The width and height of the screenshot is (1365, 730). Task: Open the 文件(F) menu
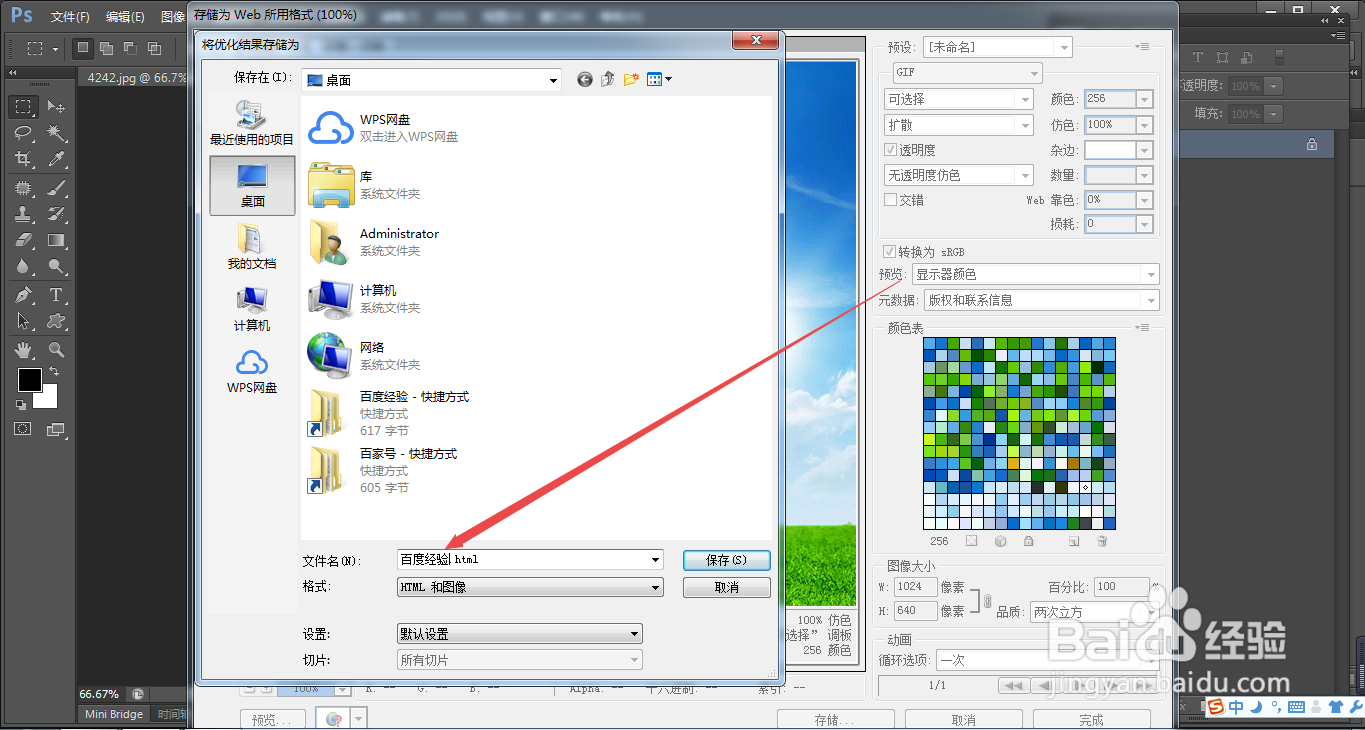[x=70, y=17]
